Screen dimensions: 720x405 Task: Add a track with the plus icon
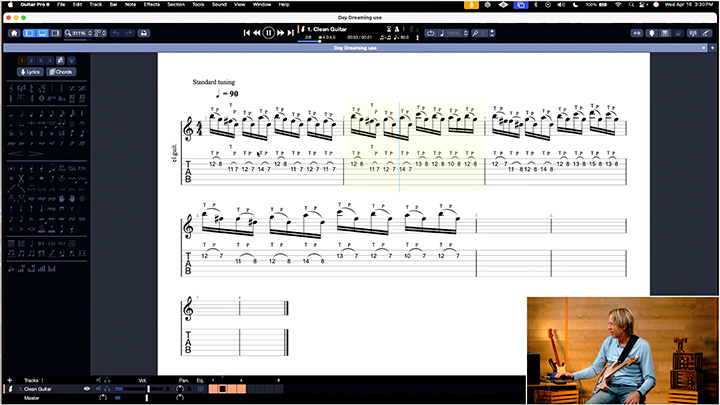point(10,380)
